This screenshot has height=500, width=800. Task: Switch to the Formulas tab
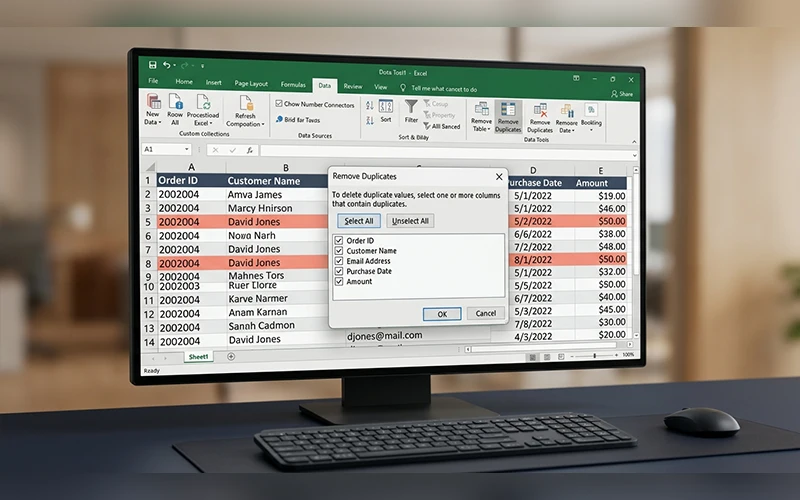click(x=293, y=84)
